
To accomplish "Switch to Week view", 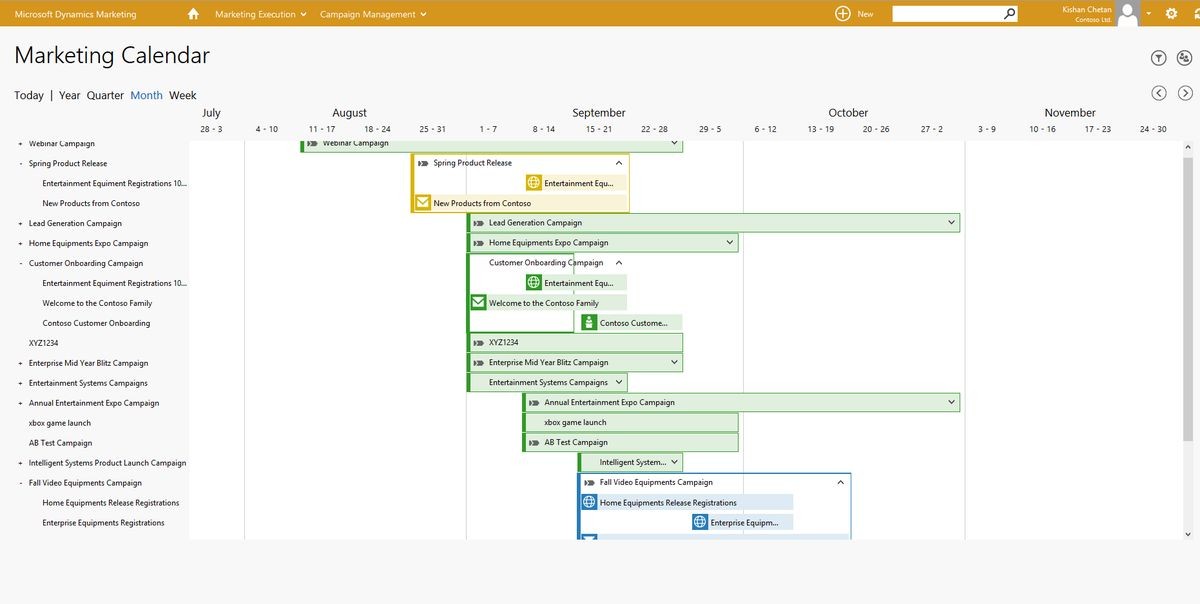I will coord(183,95).
